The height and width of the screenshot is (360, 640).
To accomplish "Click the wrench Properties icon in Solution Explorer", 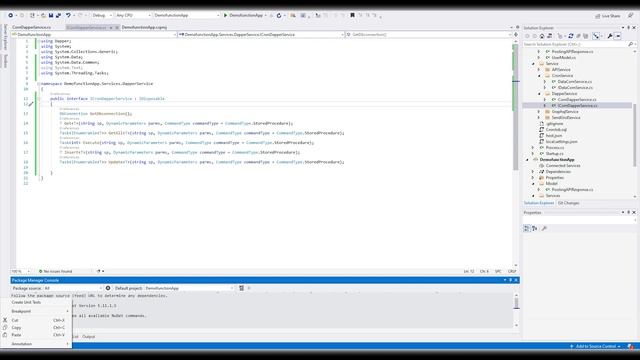I will (610, 36).
